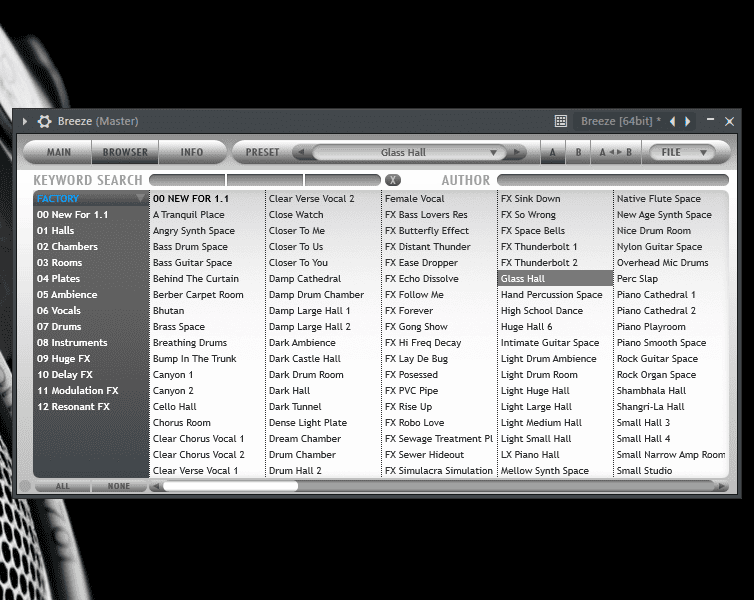Image resolution: width=754 pixels, height=600 pixels.
Task: Load preset A Tranquil Place
Action: click(188, 215)
